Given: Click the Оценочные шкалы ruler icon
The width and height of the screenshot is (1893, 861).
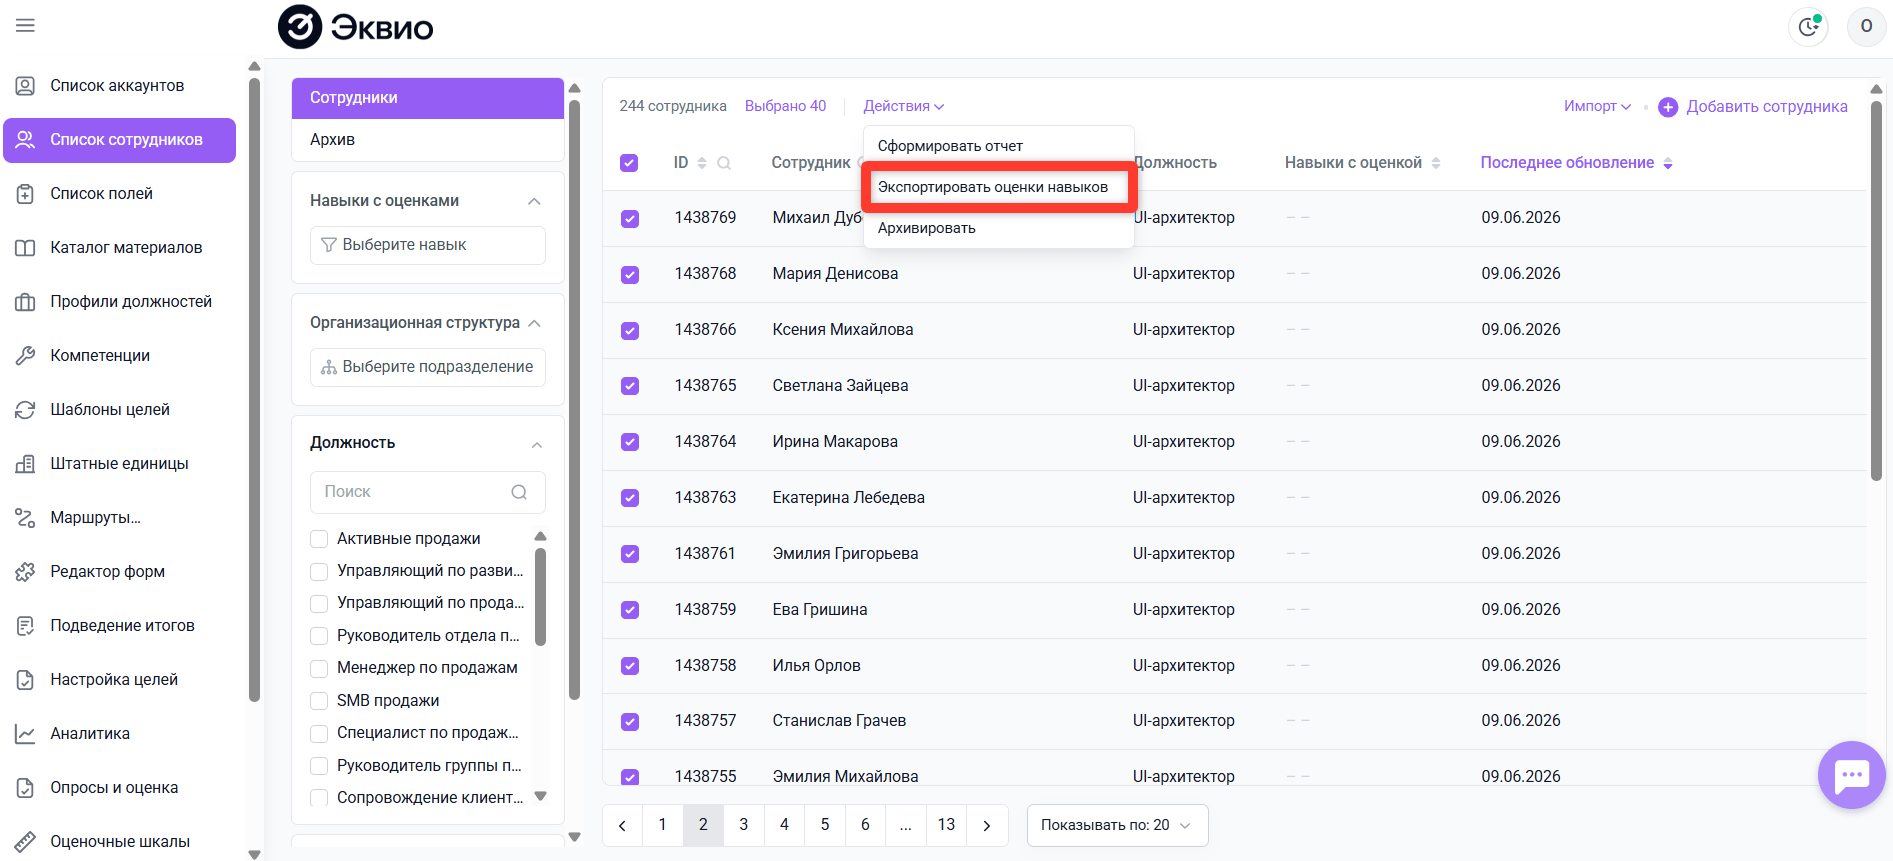Looking at the screenshot, I should pos(25,842).
